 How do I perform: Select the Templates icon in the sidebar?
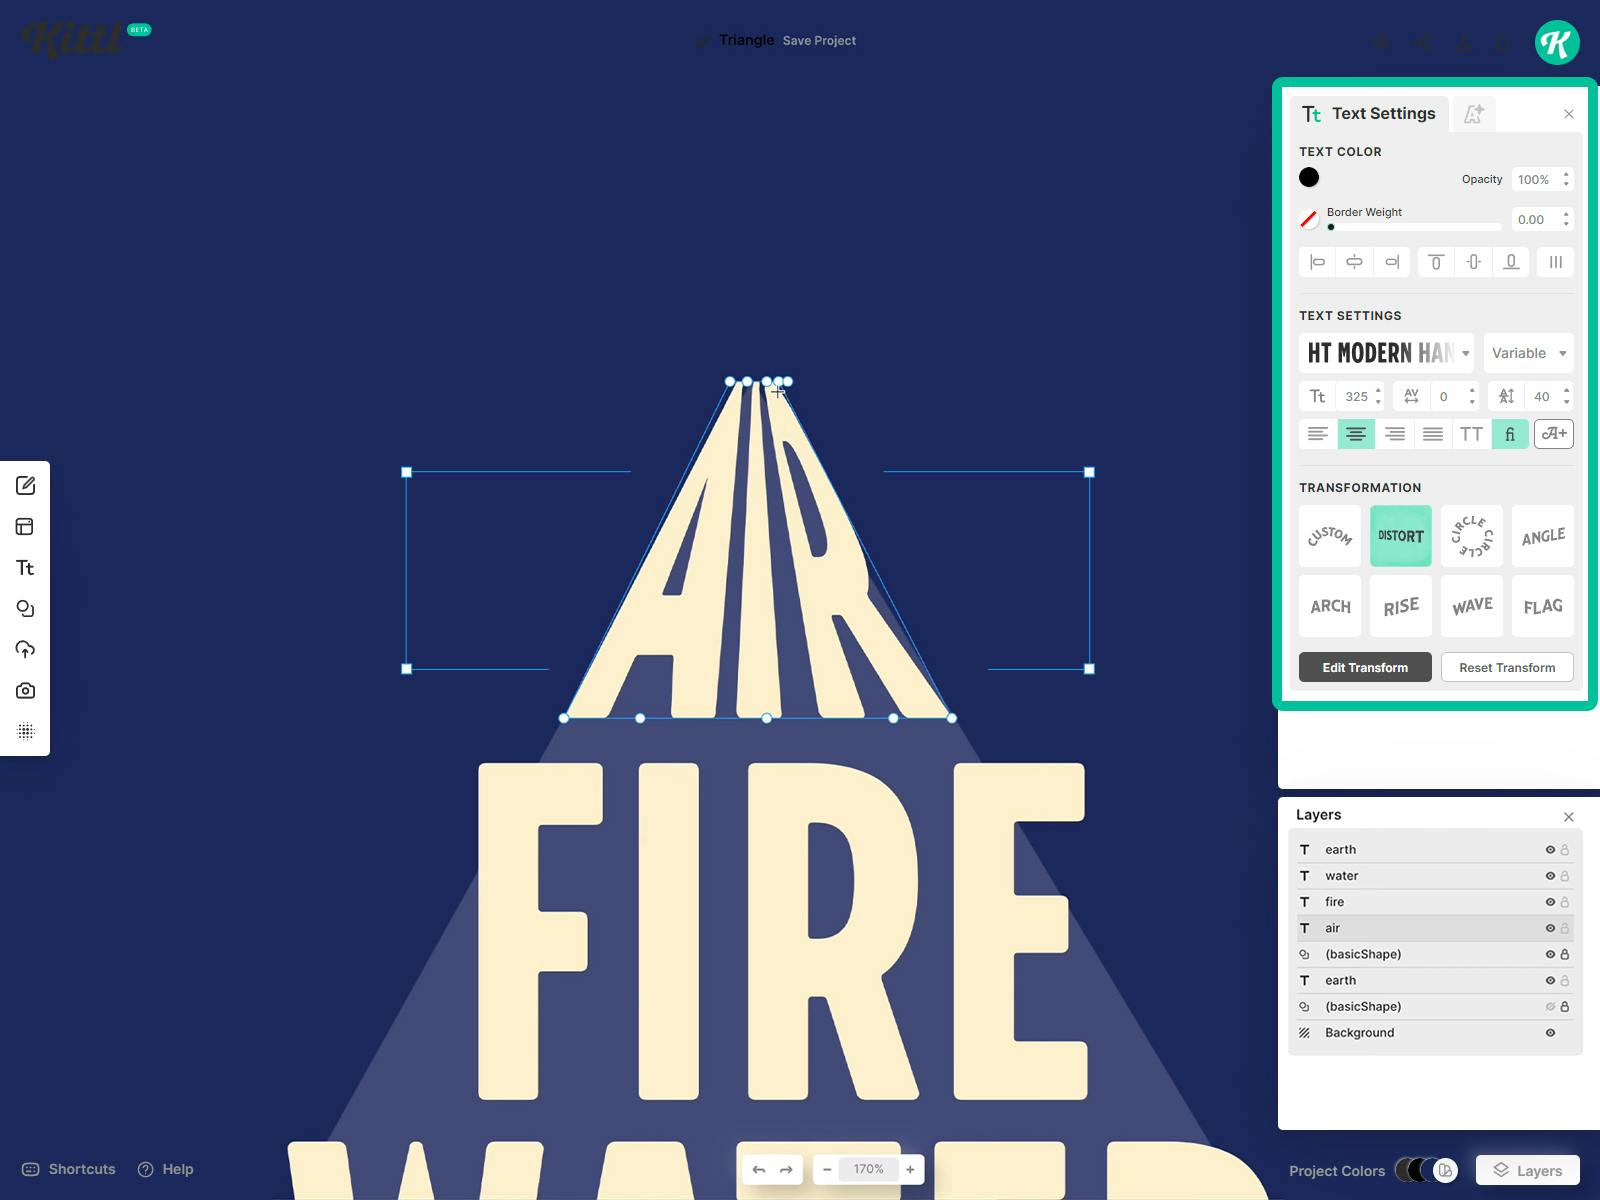(x=25, y=526)
